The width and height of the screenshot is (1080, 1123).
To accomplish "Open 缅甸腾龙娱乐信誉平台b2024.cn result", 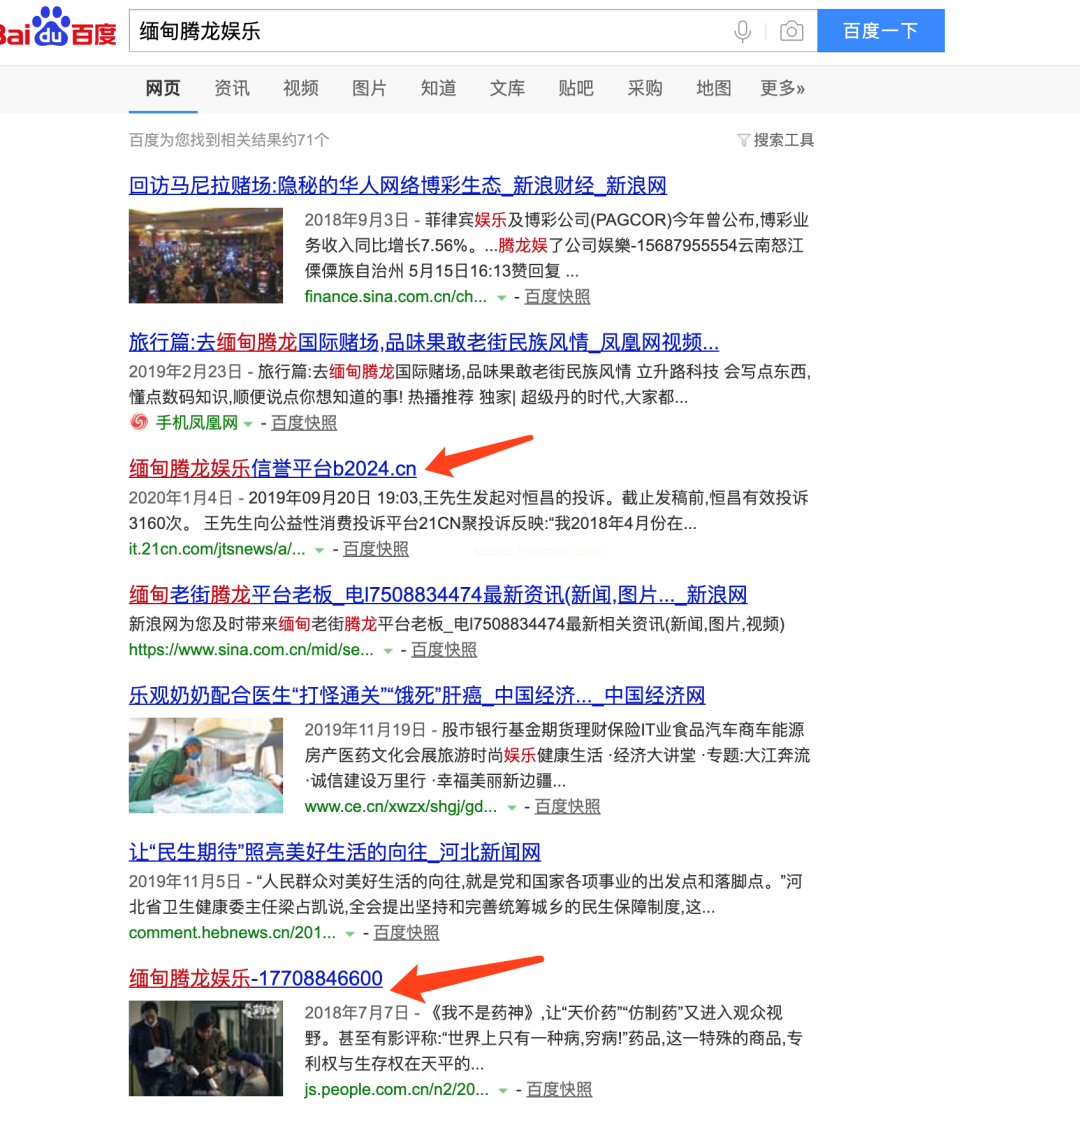I will (272, 468).
